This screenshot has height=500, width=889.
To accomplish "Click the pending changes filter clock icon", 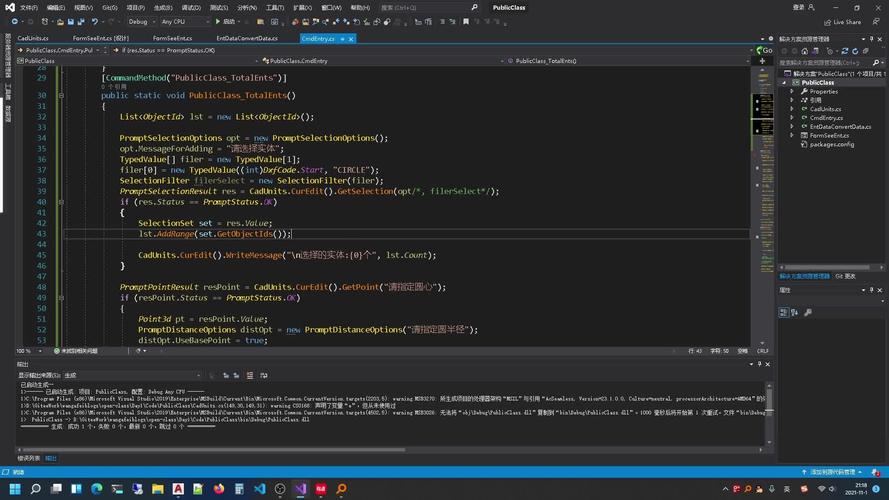I will [829, 51].
